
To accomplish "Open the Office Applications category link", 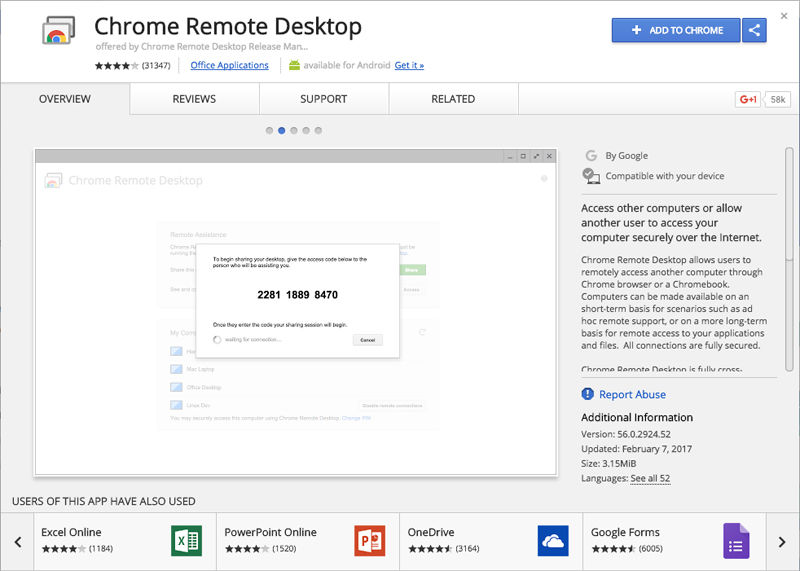I will coord(229,65).
